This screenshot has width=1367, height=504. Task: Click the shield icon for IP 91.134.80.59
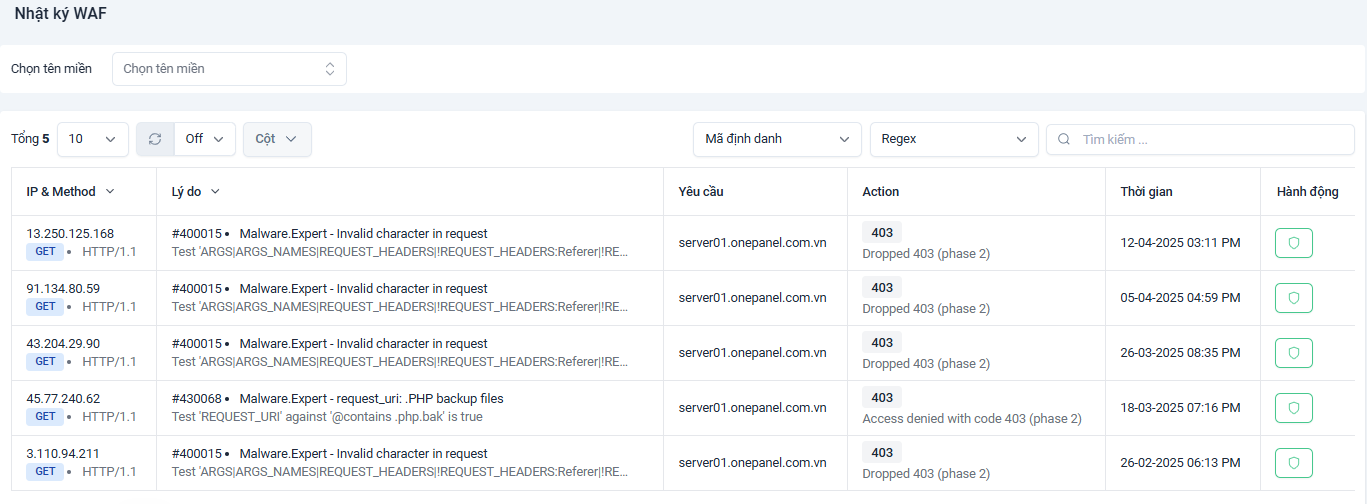pyautogui.click(x=1293, y=298)
